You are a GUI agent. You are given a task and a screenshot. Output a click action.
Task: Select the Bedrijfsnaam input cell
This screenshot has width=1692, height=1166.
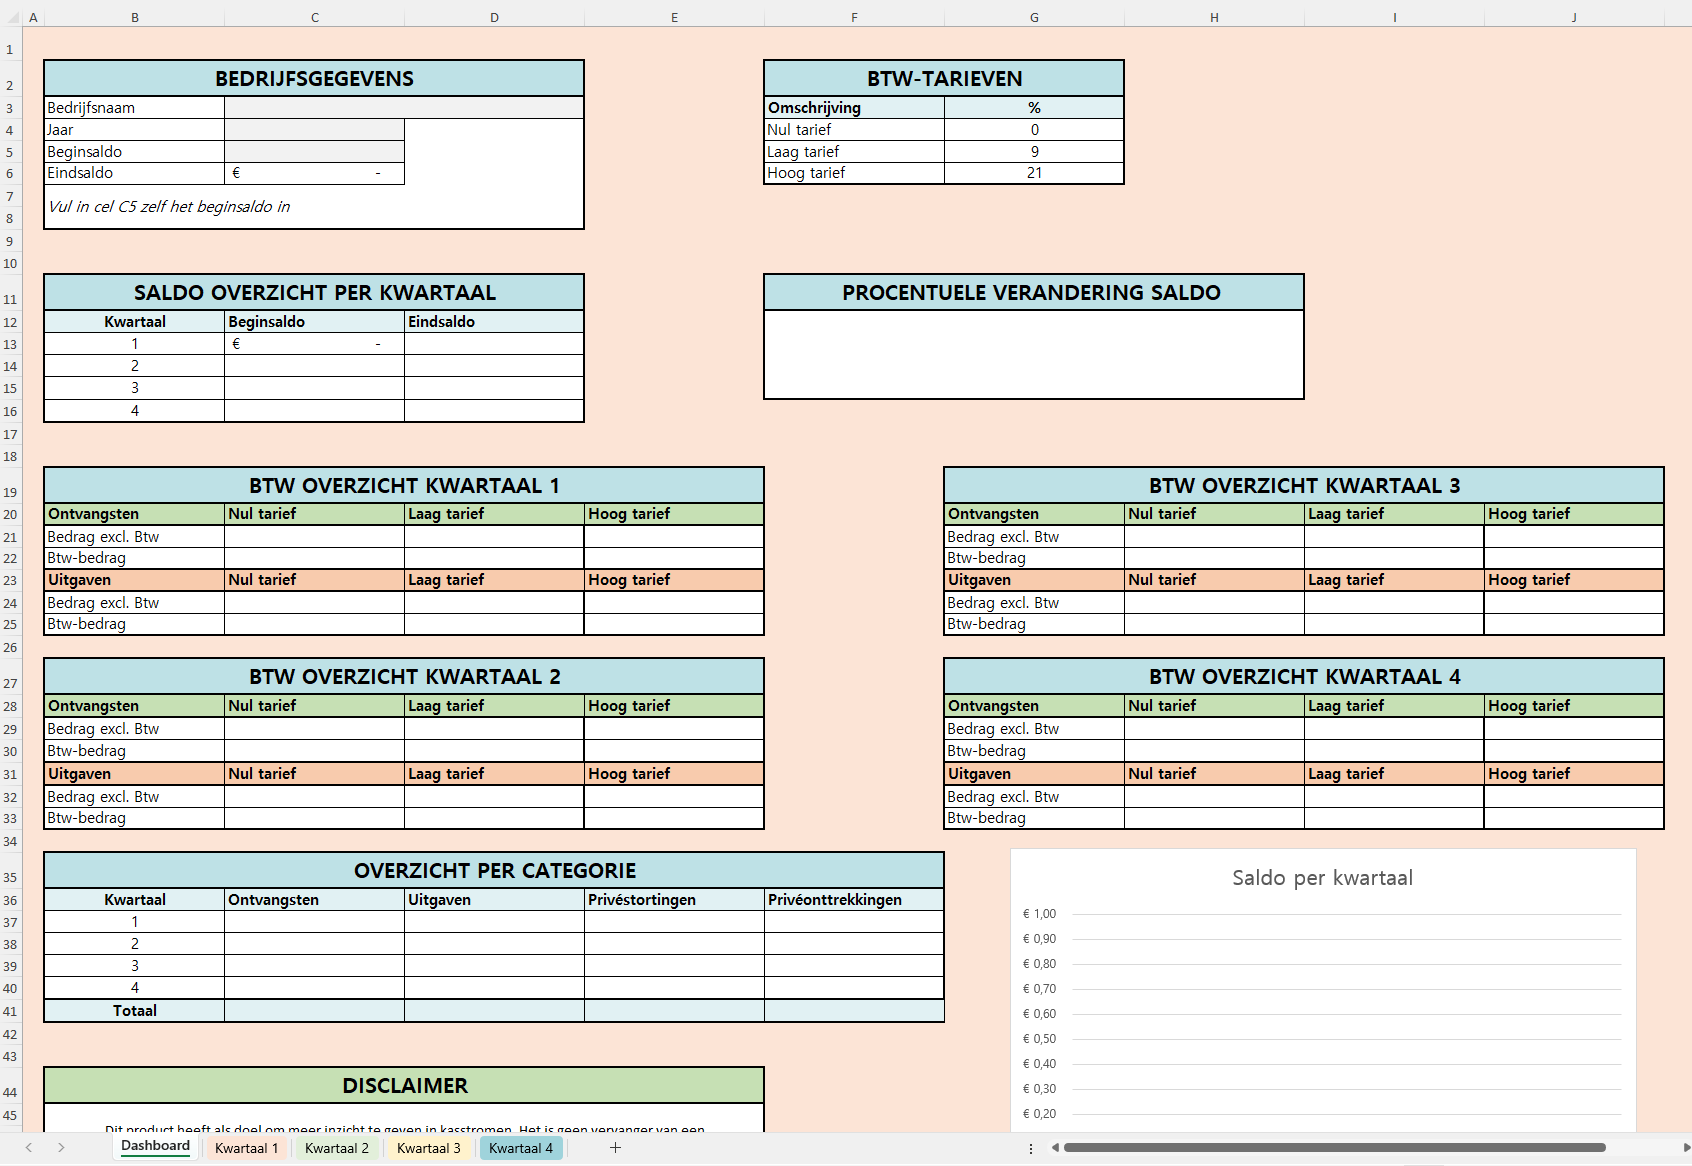pyautogui.click(x=404, y=108)
